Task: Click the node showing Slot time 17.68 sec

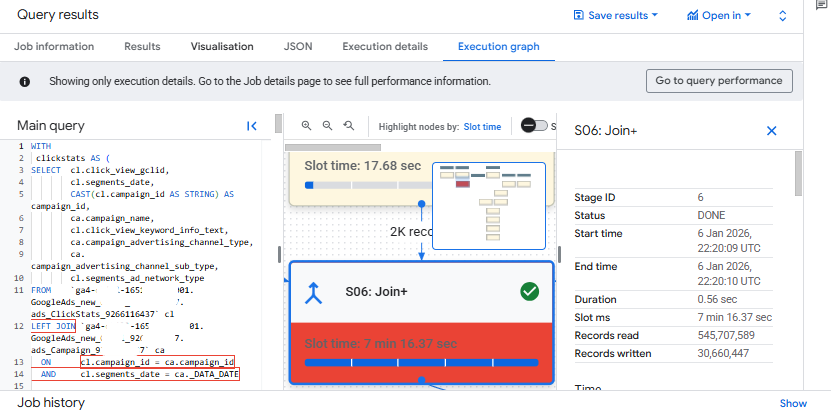Action: click(421, 178)
